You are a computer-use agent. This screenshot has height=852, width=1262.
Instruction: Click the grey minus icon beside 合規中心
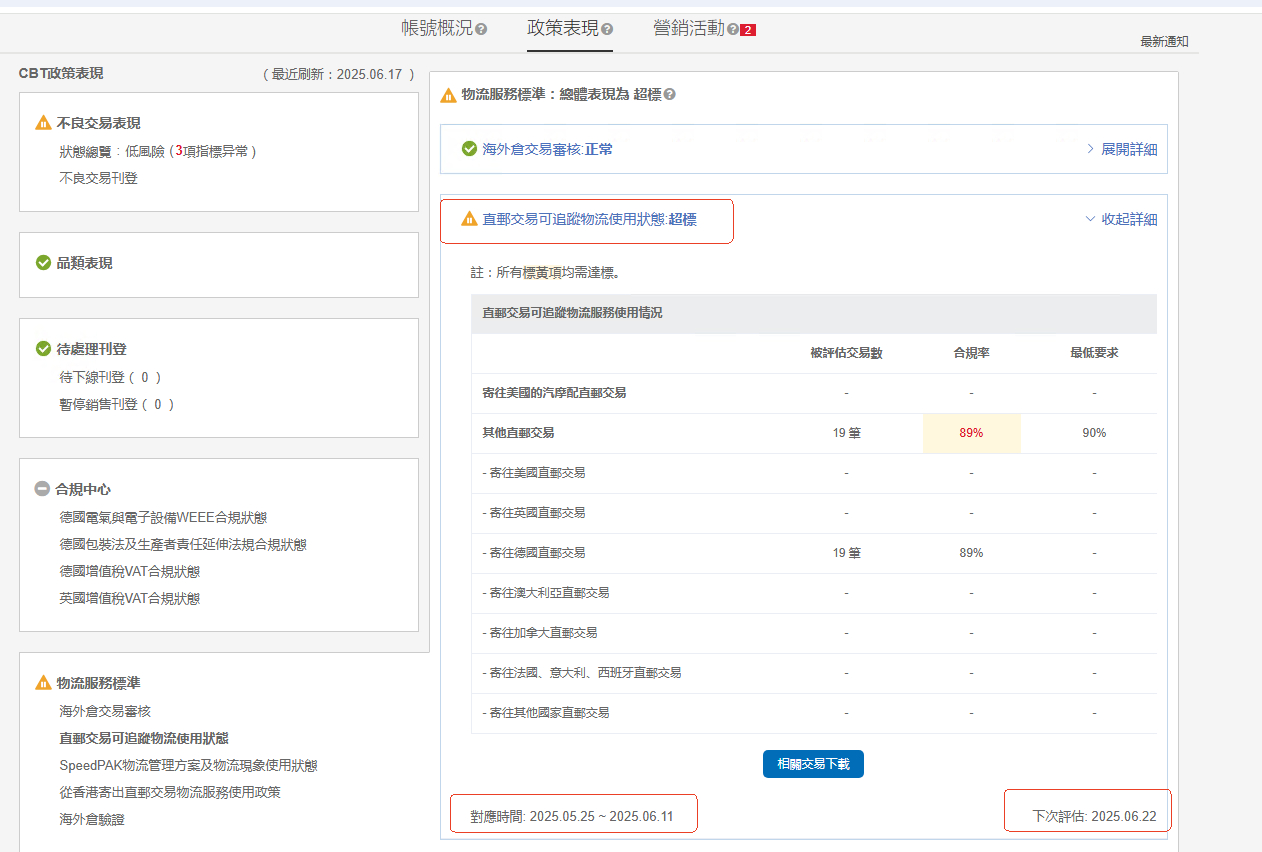[42, 489]
